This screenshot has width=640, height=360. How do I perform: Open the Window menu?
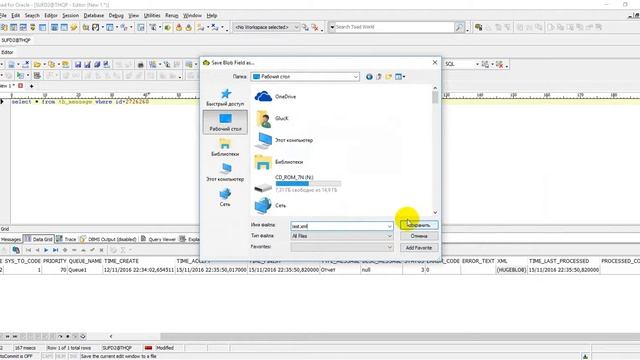coord(192,16)
